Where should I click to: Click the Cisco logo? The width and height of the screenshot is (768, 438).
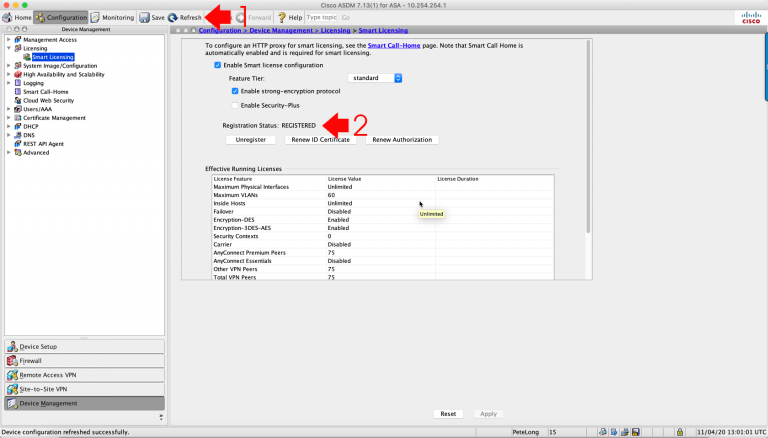pyautogui.click(x=751, y=18)
